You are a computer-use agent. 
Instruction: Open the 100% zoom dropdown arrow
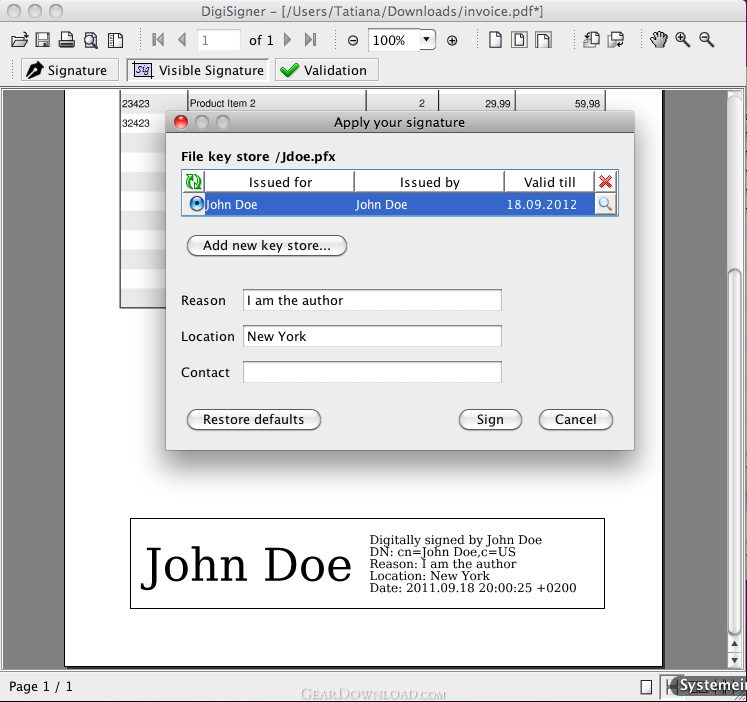(x=427, y=40)
